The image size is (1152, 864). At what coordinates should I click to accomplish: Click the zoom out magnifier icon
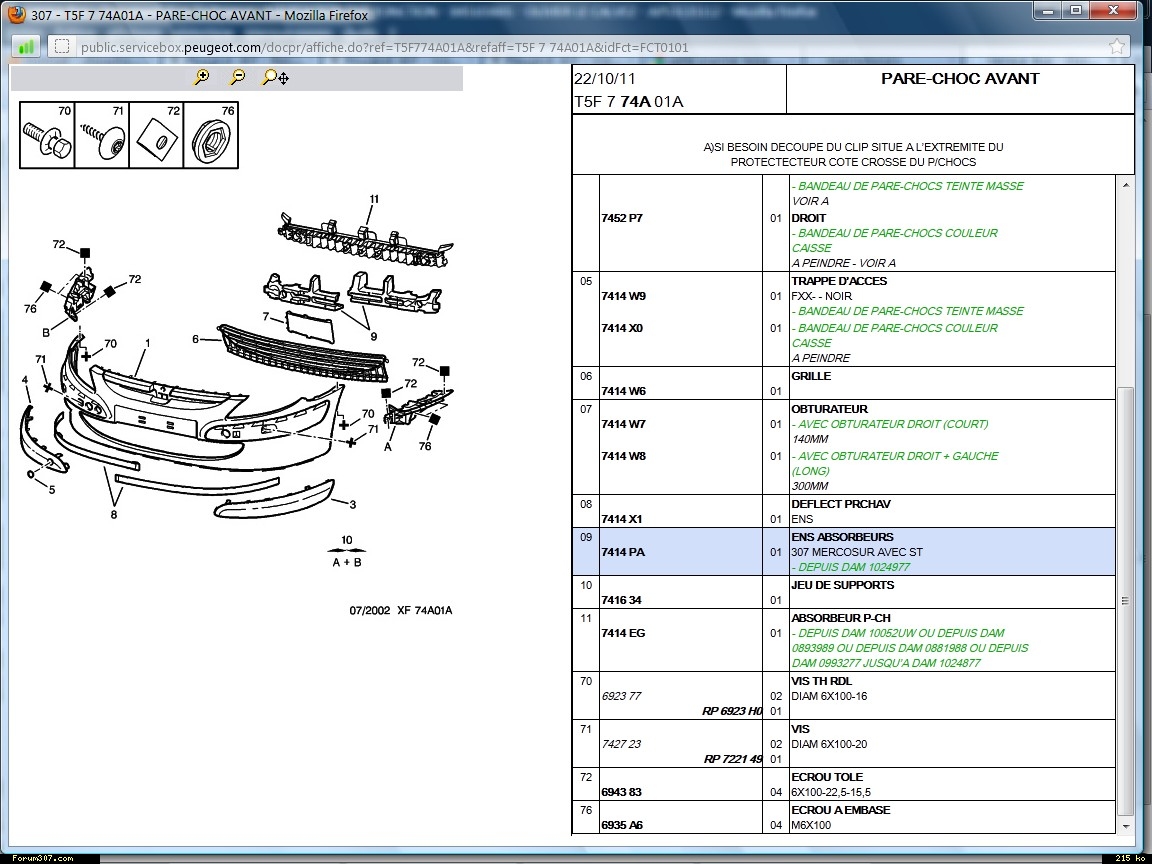[237, 77]
